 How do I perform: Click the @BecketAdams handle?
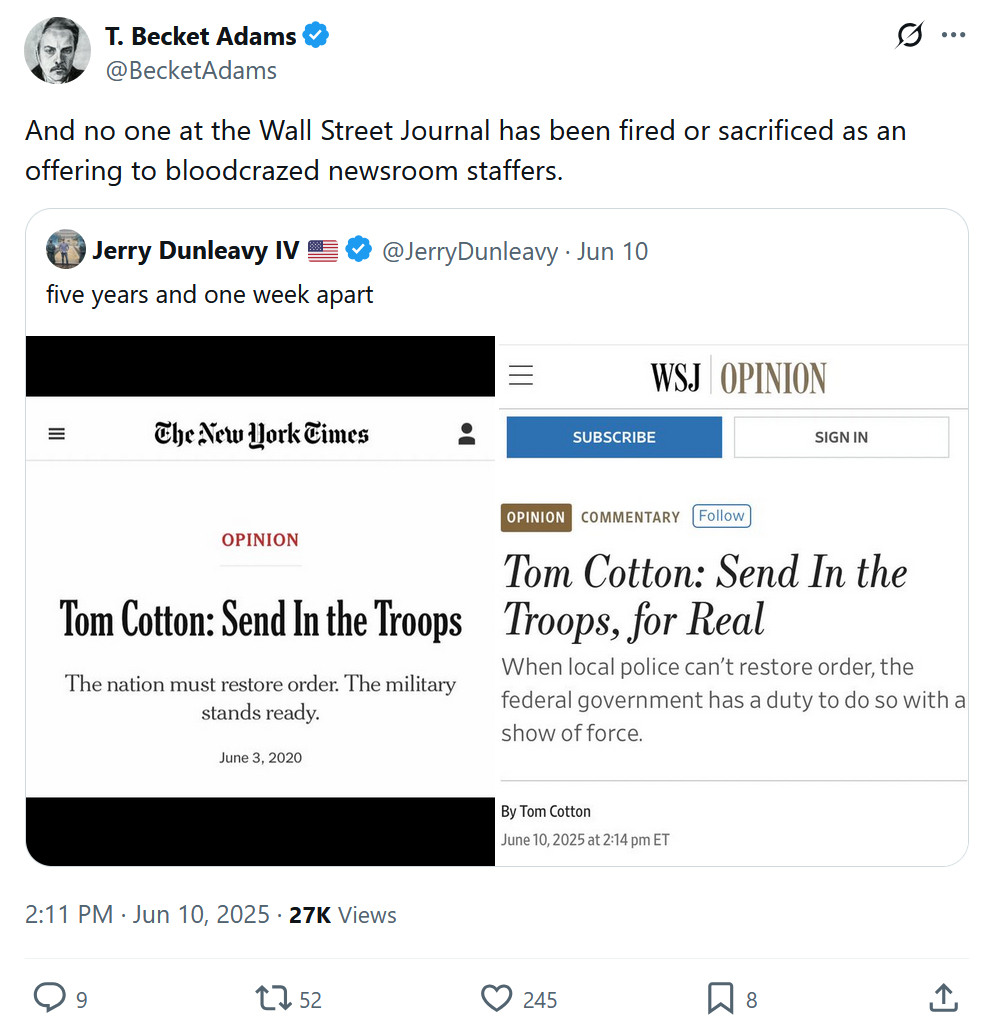[190, 70]
